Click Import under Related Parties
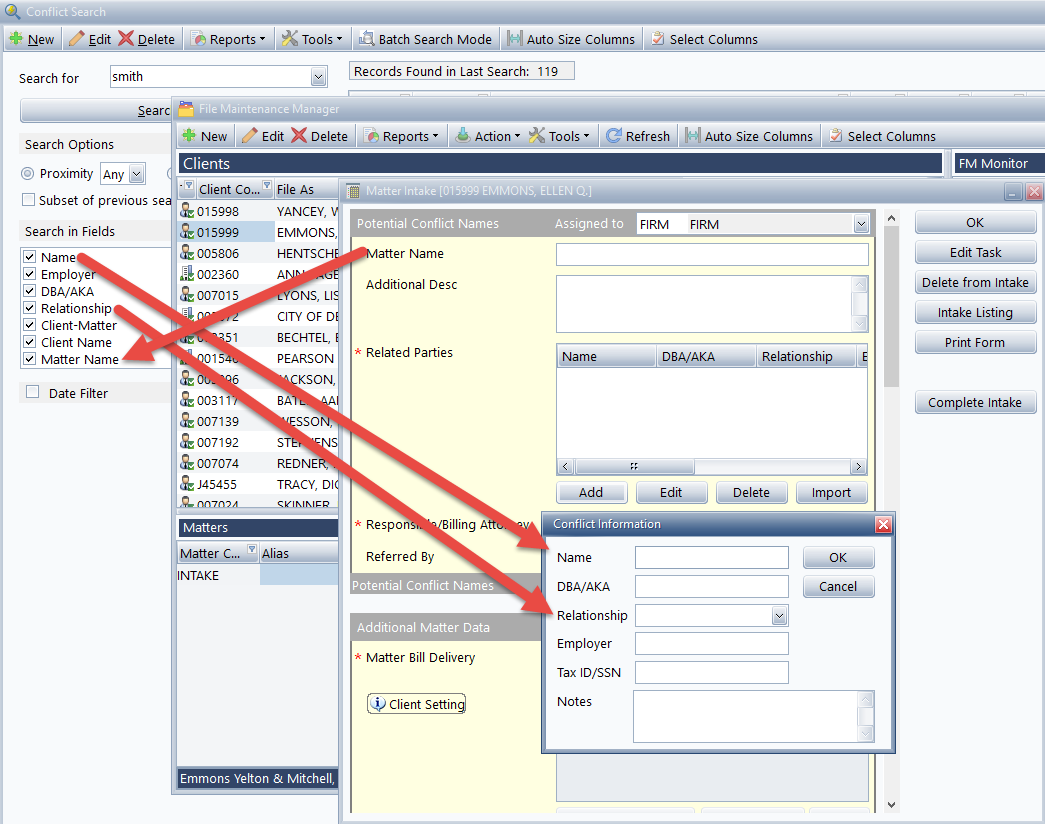1045x824 pixels. point(831,492)
